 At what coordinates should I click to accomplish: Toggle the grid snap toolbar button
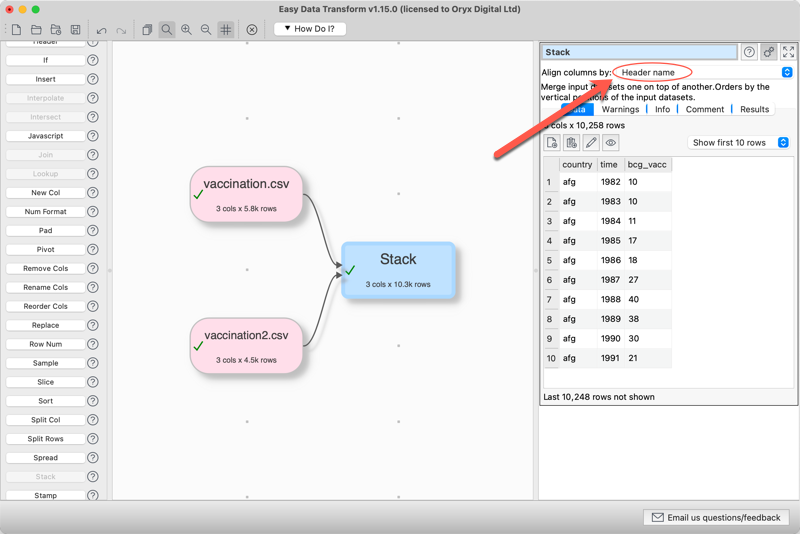(x=226, y=30)
